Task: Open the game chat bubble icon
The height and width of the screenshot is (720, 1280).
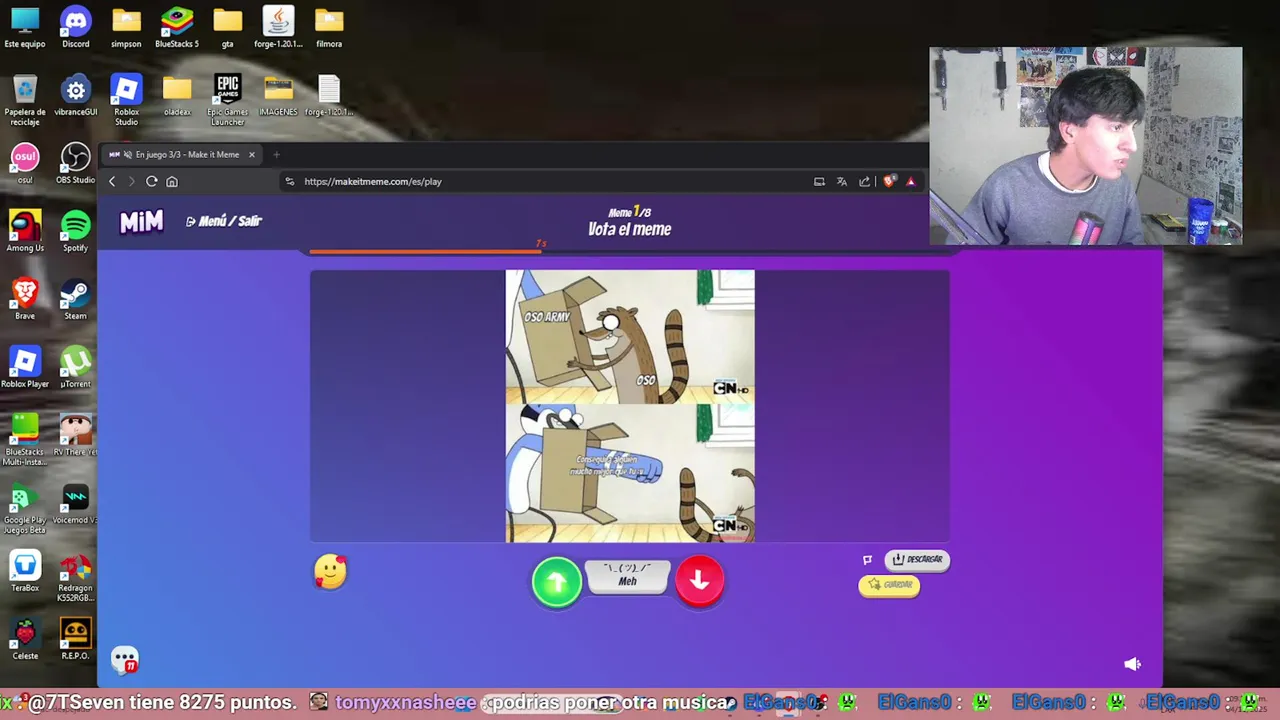Action: (125, 660)
